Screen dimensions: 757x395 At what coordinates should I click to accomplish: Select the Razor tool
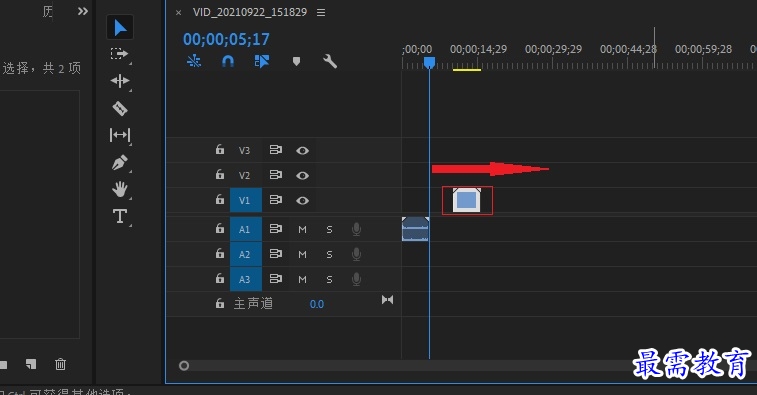pyautogui.click(x=120, y=108)
